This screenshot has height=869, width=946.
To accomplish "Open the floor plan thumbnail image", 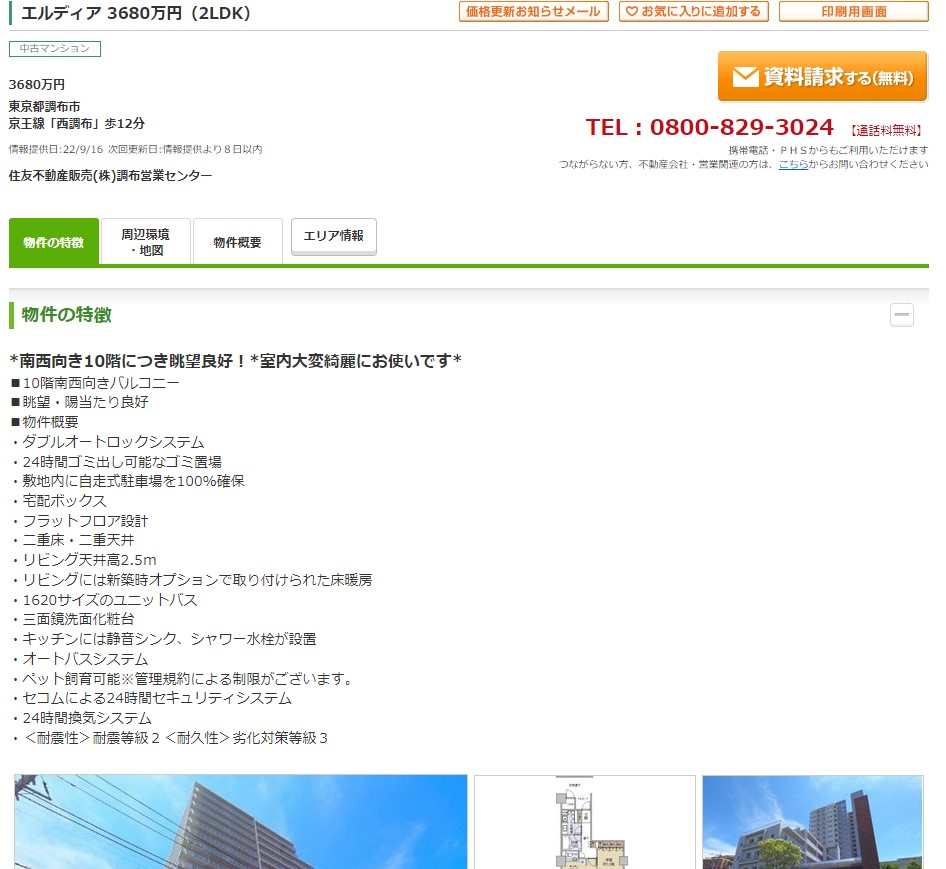I will [x=584, y=821].
